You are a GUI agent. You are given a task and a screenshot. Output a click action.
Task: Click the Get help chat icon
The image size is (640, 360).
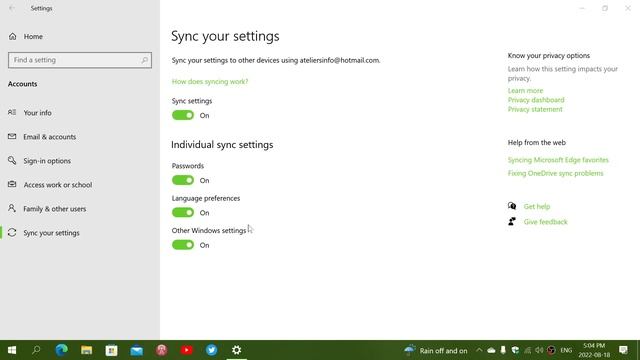(x=512, y=206)
